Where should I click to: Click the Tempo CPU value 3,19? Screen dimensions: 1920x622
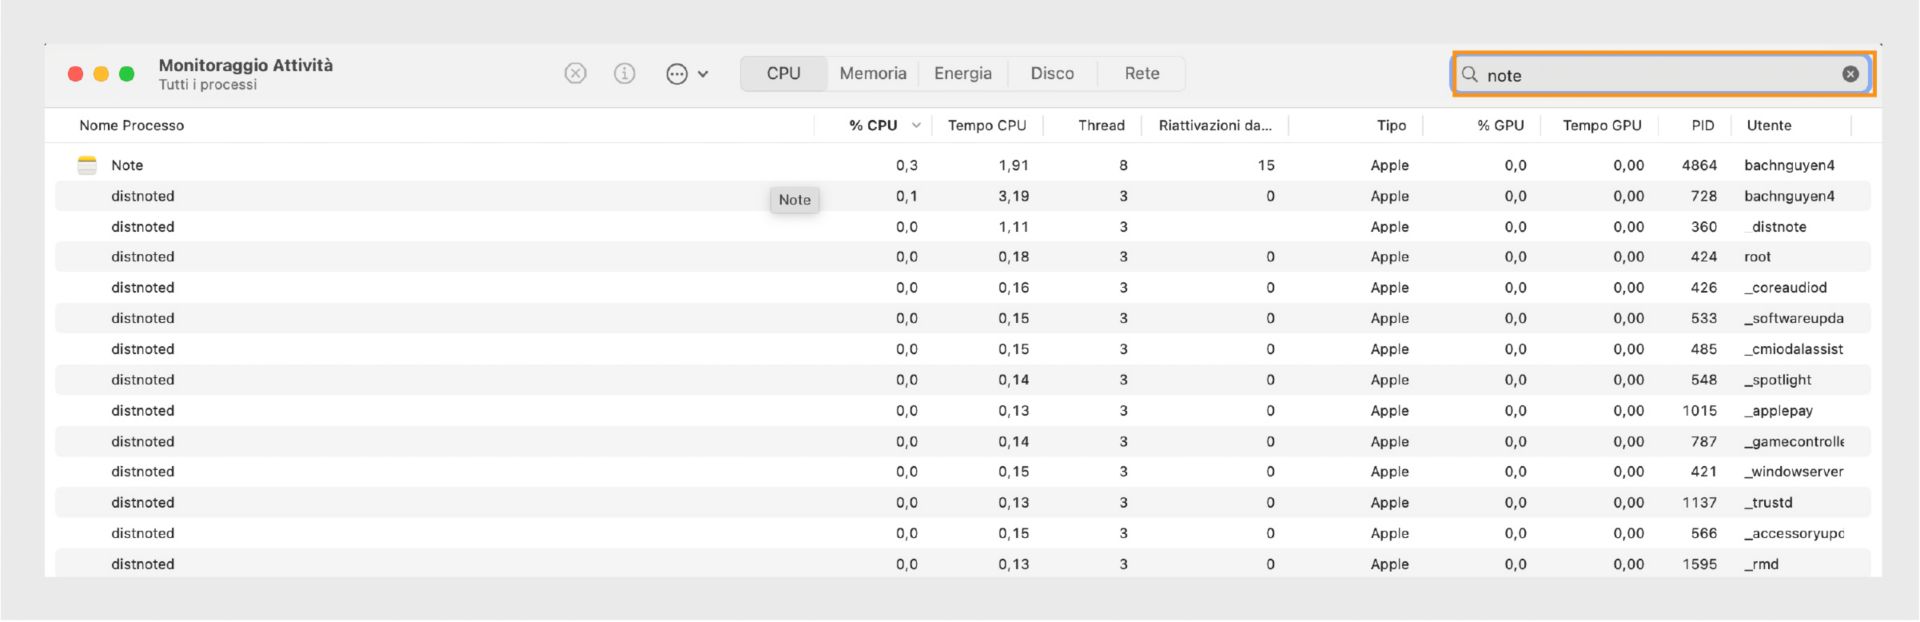[1013, 196]
